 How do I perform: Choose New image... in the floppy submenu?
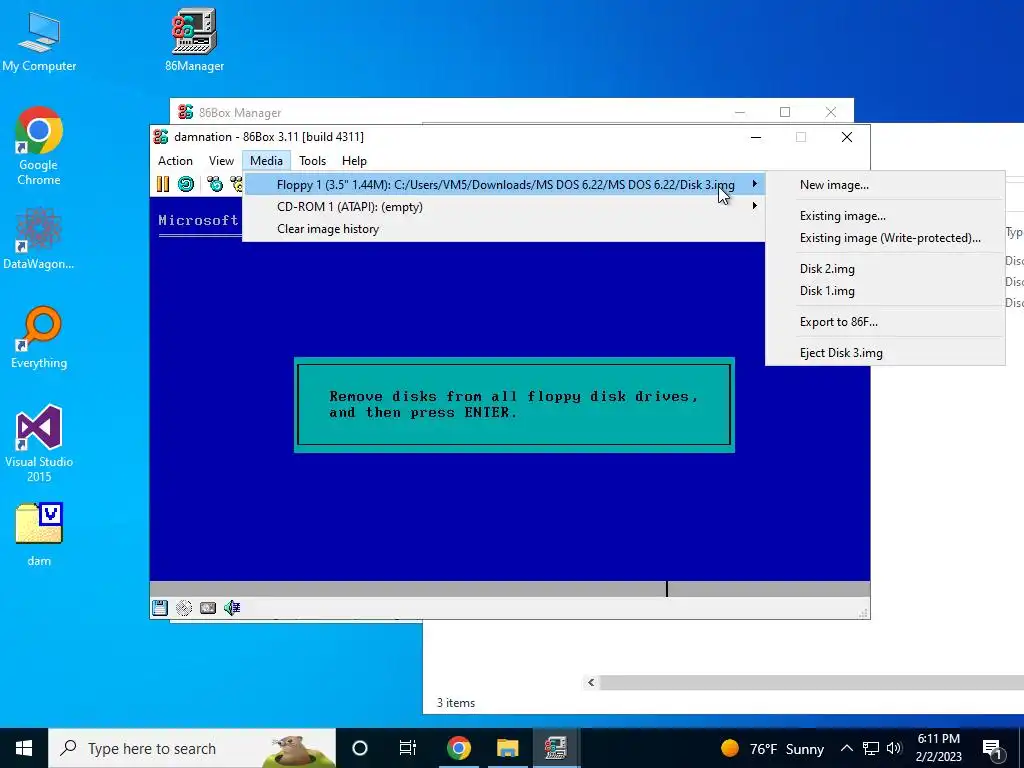point(885,185)
